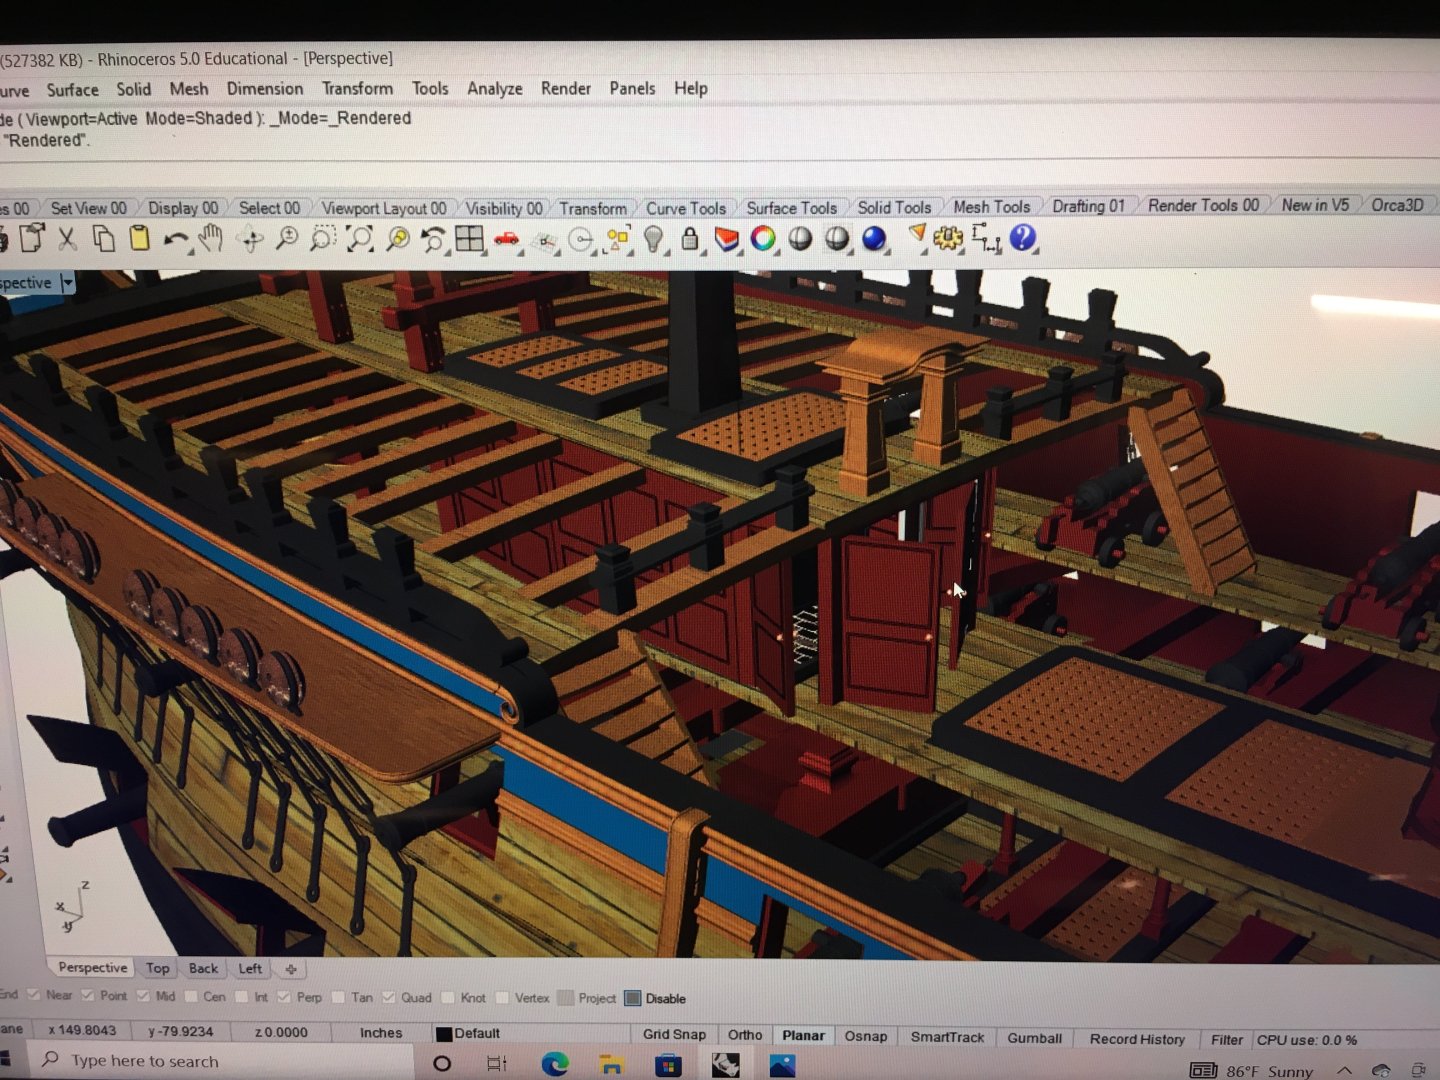Image resolution: width=1440 pixels, height=1080 pixels.
Task: Click Record History in status bar
Action: point(1137,1039)
